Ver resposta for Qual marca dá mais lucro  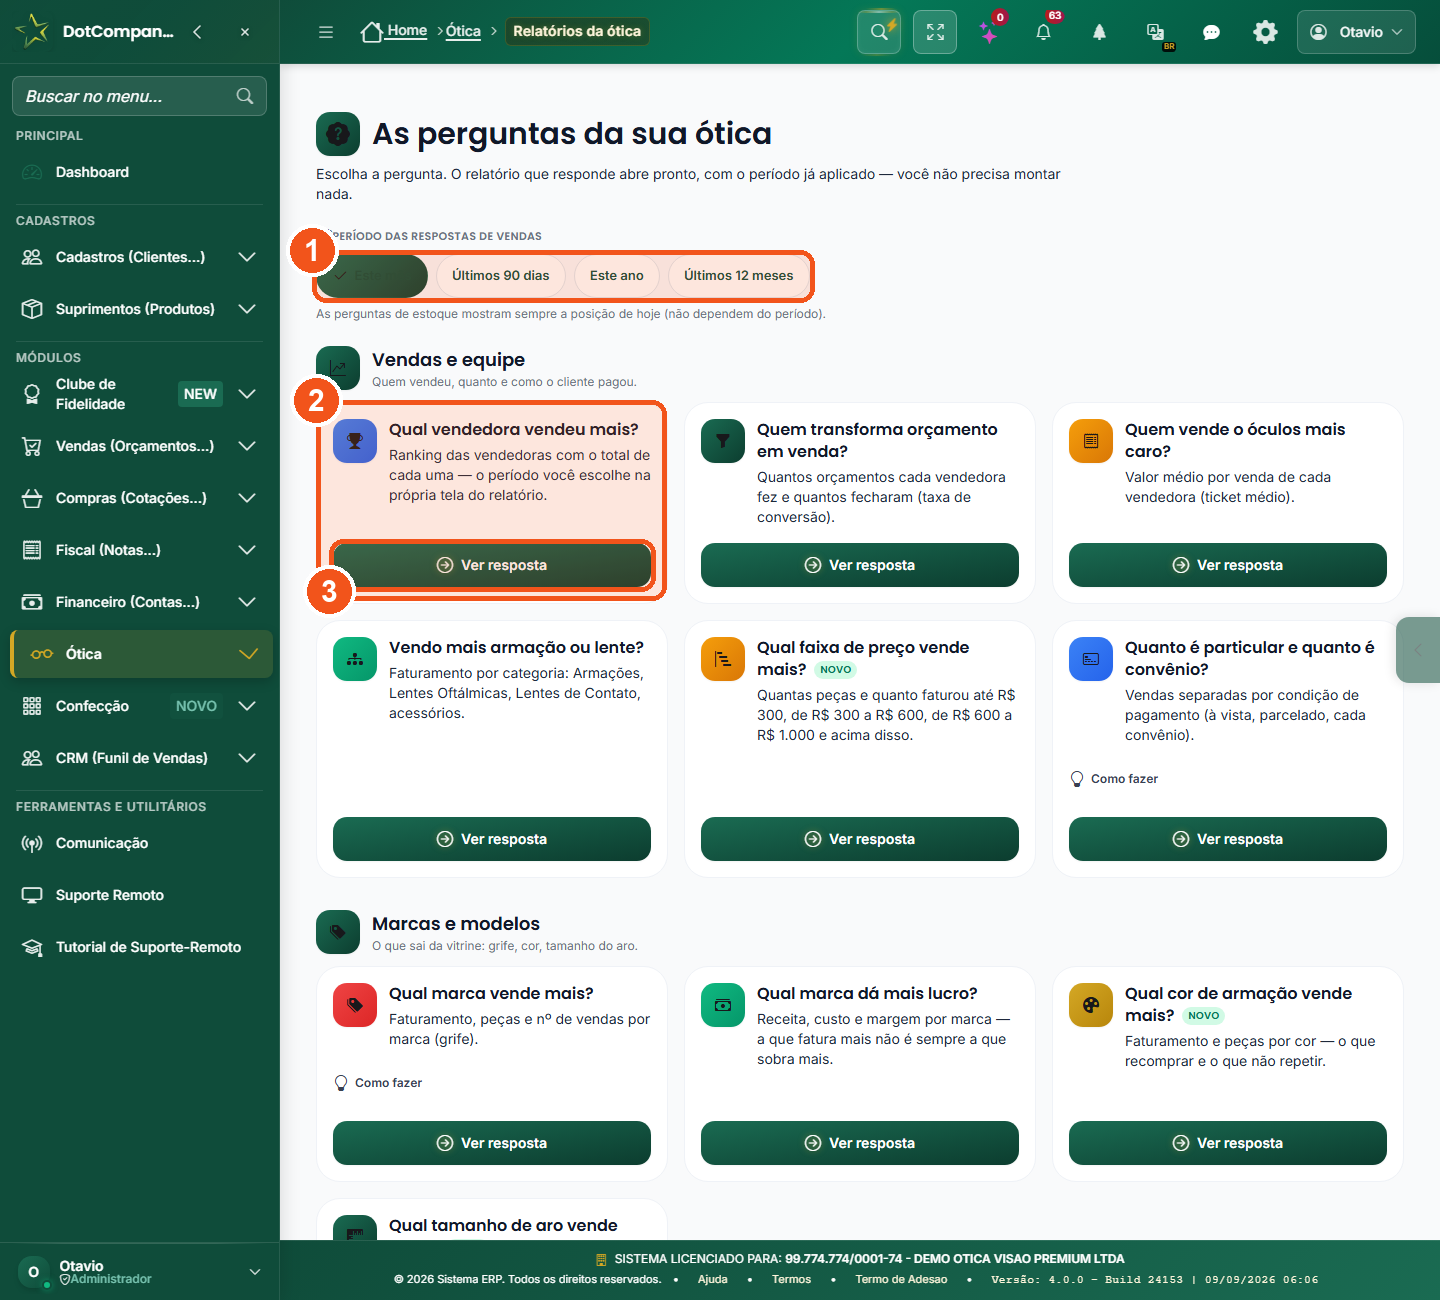pyautogui.click(x=860, y=1143)
